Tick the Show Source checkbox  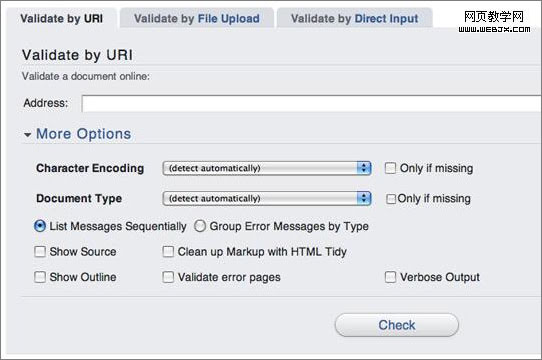[40, 251]
